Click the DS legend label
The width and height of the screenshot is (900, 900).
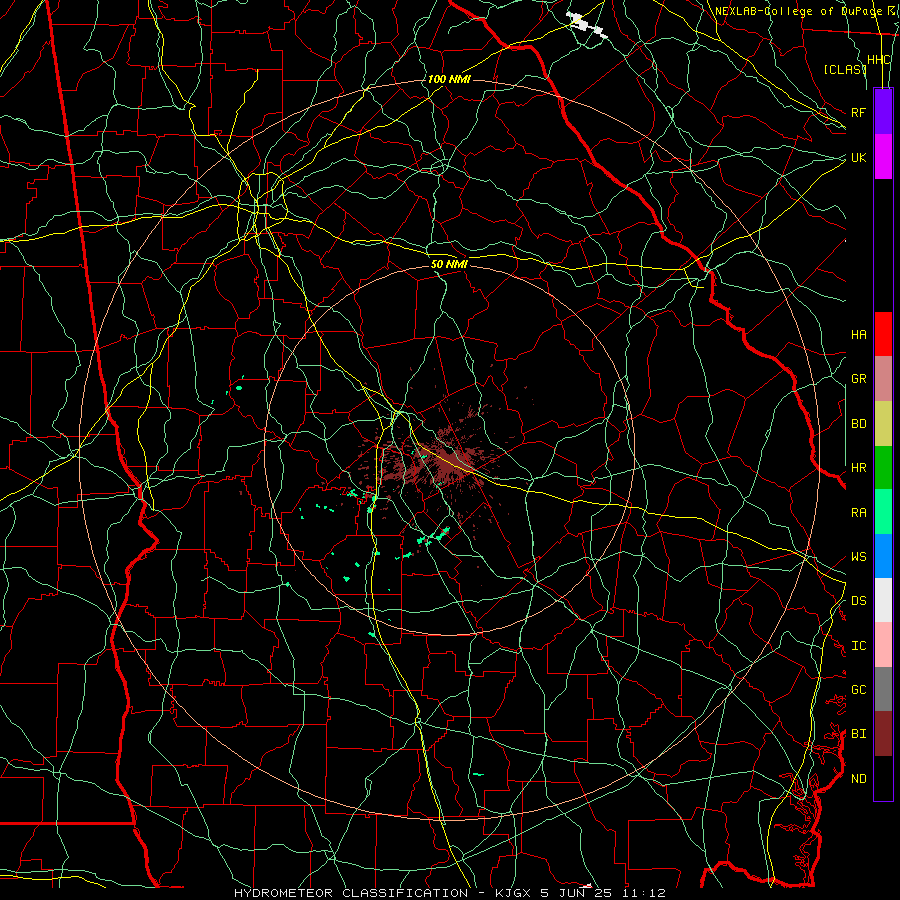[x=858, y=601]
